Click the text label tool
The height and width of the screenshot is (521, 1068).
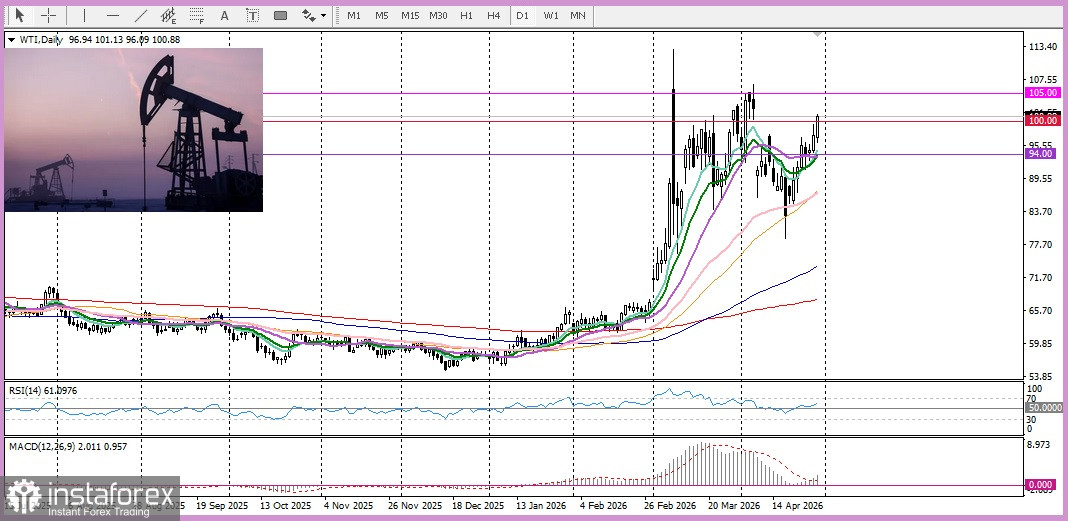[252, 15]
